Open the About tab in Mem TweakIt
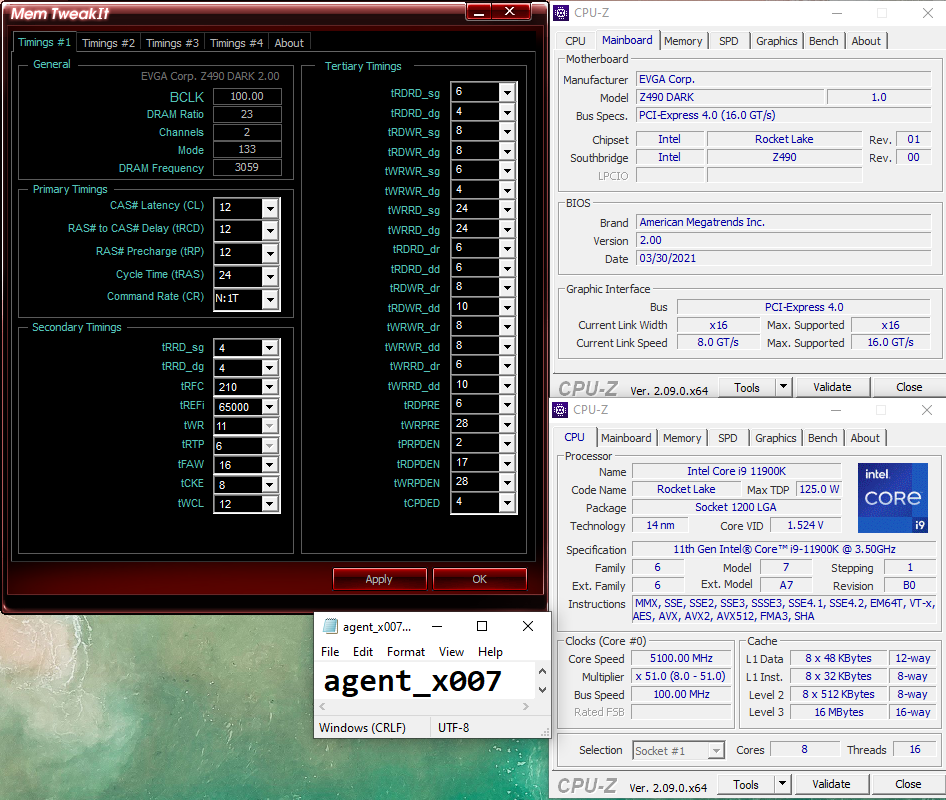The image size is (946, 800). (289, 43)
